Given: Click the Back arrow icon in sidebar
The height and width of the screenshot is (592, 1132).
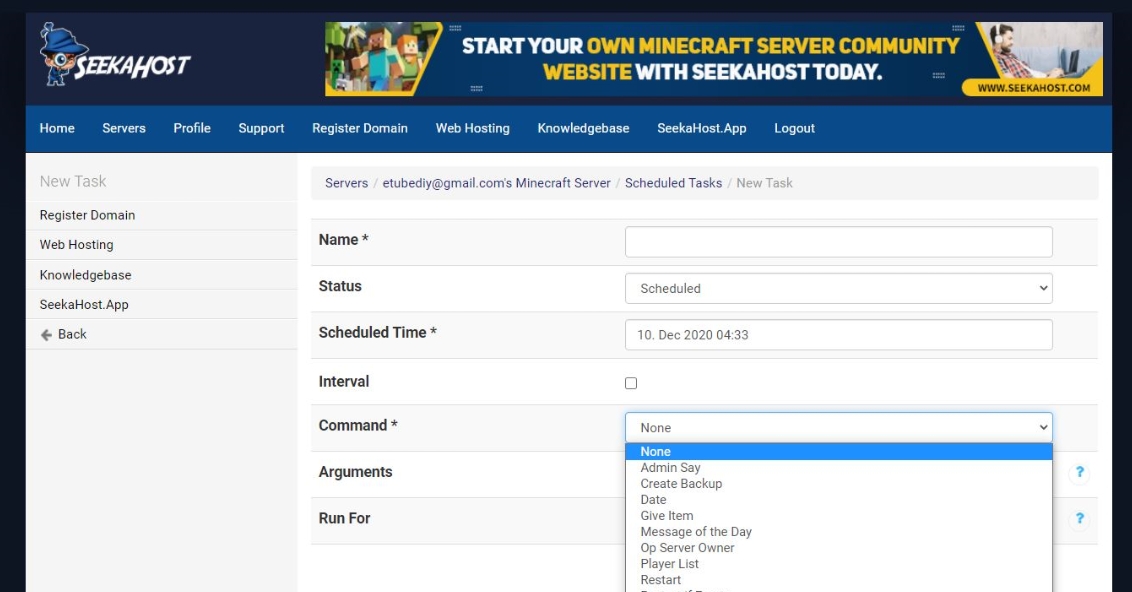Looking at the screenshot, I should tap(46, 335).
